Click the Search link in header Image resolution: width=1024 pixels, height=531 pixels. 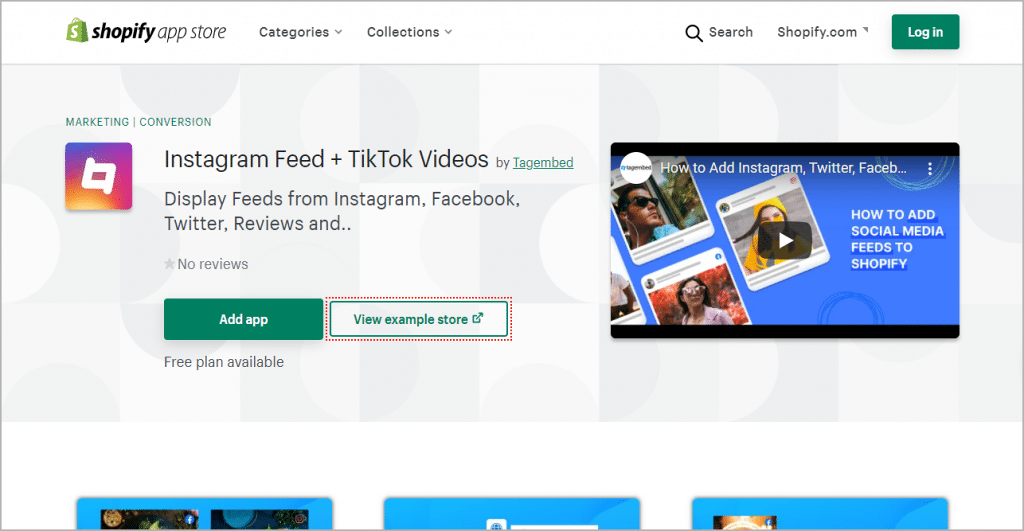tap(731, 32)
